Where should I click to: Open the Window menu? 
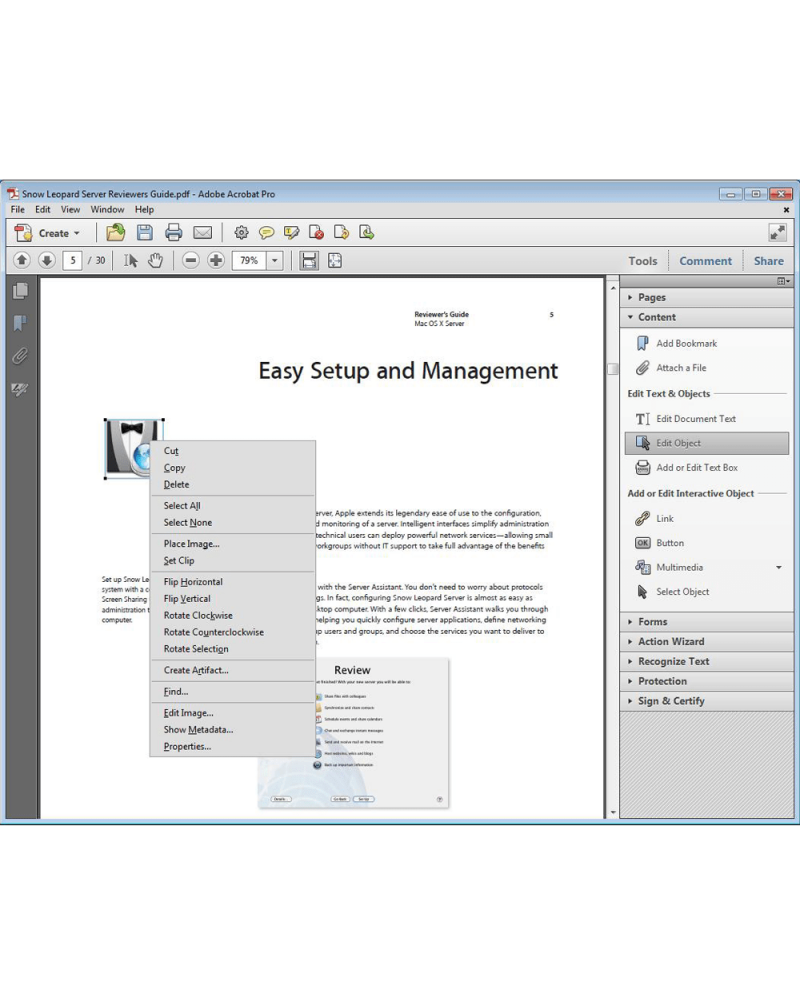107,209
